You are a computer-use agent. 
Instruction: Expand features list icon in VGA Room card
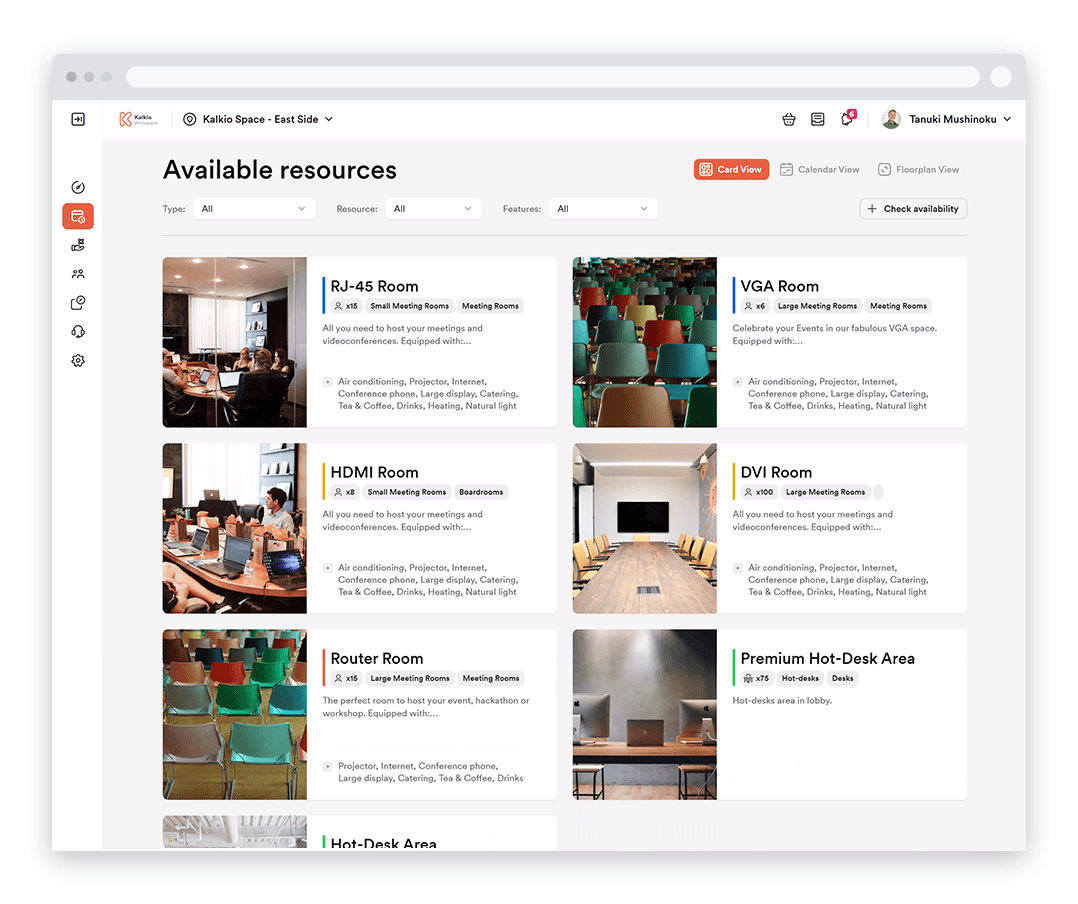click(x=738, y=382)
